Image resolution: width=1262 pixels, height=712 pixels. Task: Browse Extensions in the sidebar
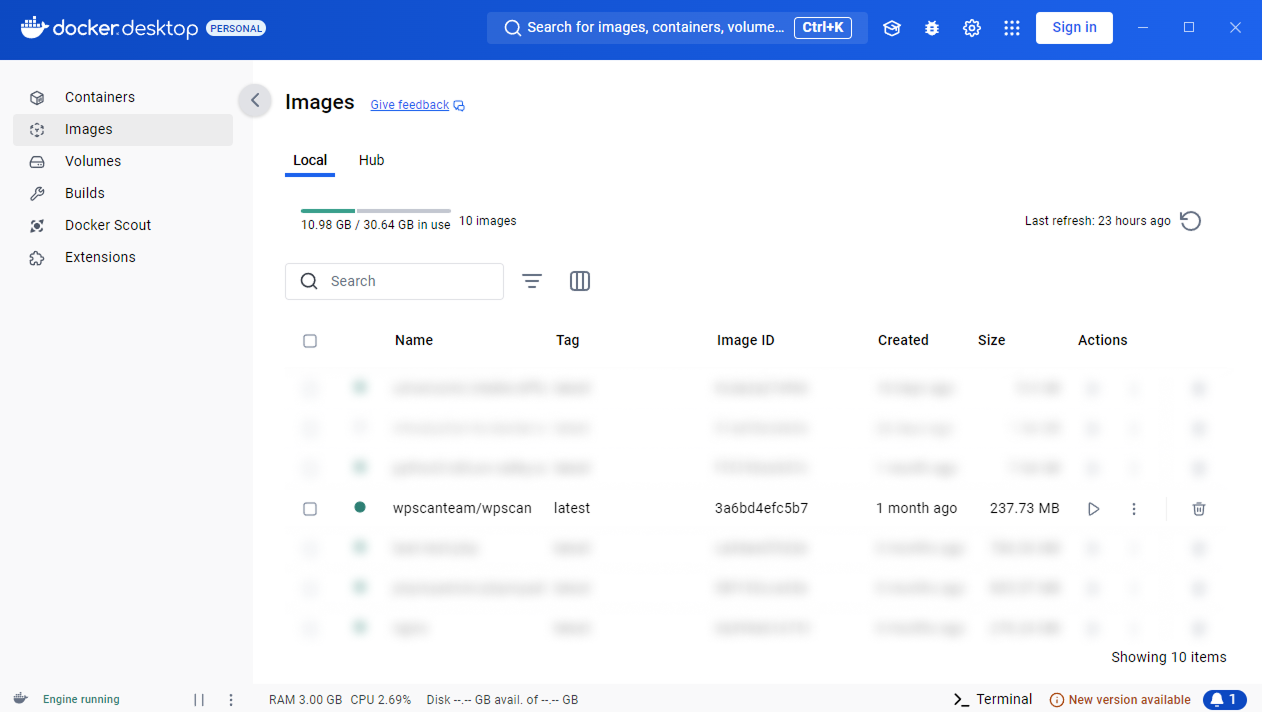pos(102,257)
